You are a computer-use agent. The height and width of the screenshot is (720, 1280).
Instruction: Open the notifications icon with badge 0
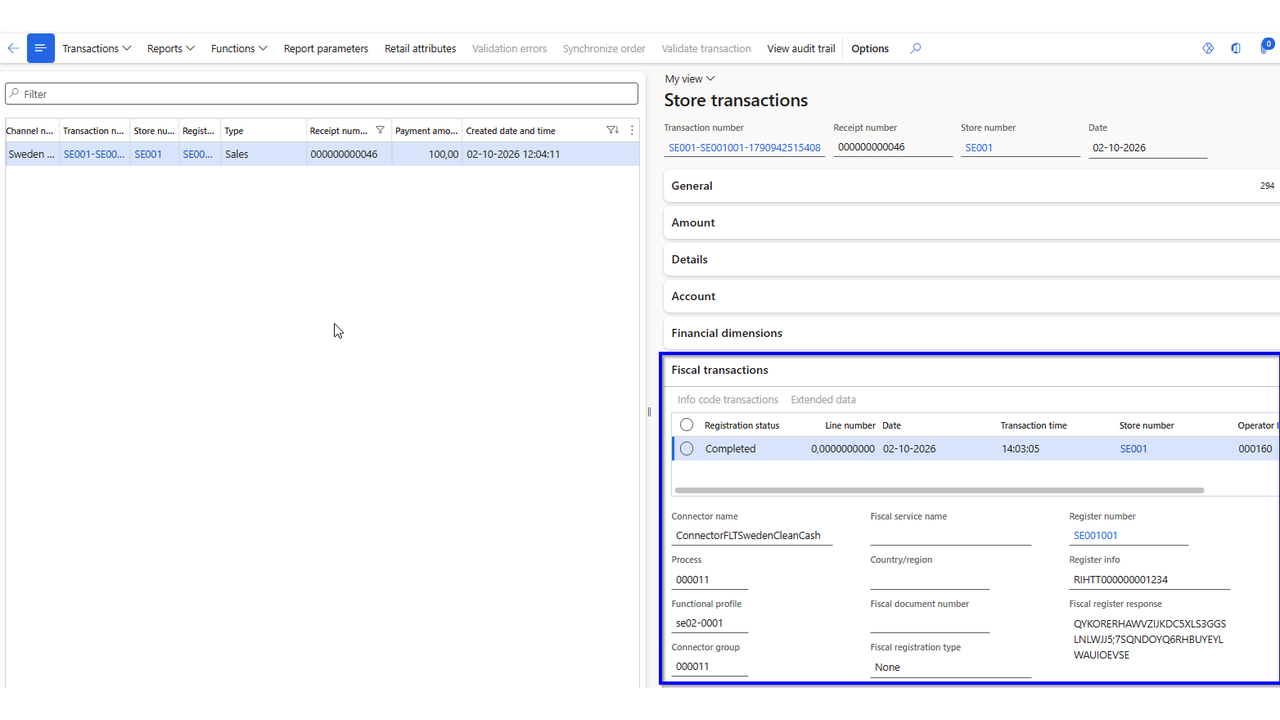pyautogui.click(x=1266, y=47)
